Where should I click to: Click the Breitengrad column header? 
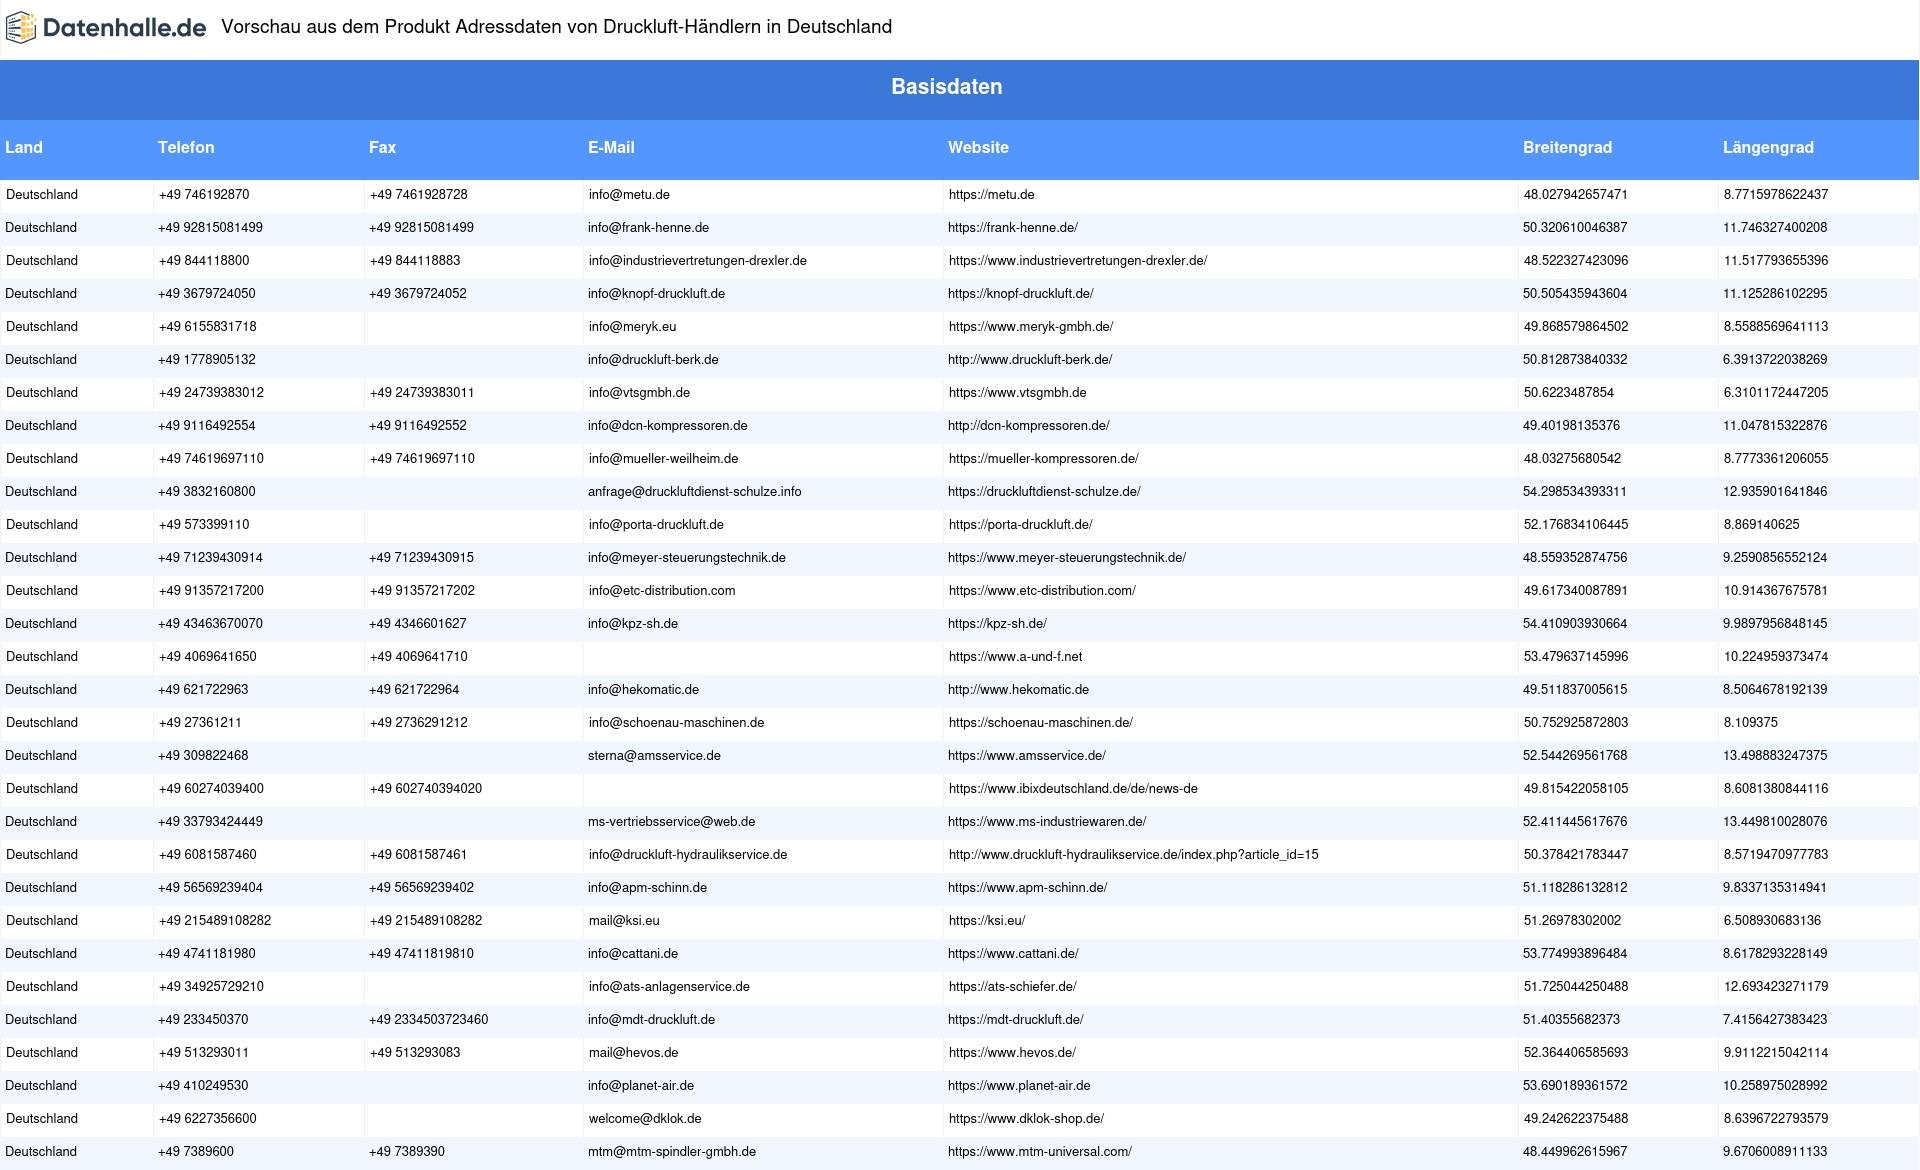point(1567,147)
